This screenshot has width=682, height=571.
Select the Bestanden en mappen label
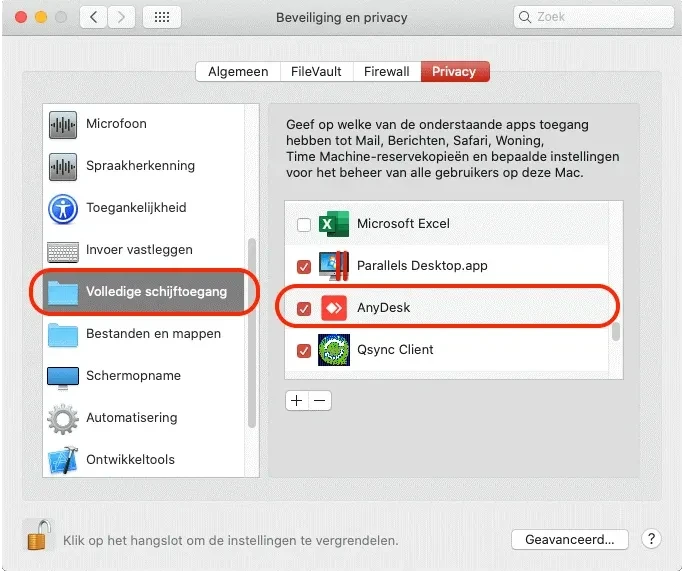154,334
